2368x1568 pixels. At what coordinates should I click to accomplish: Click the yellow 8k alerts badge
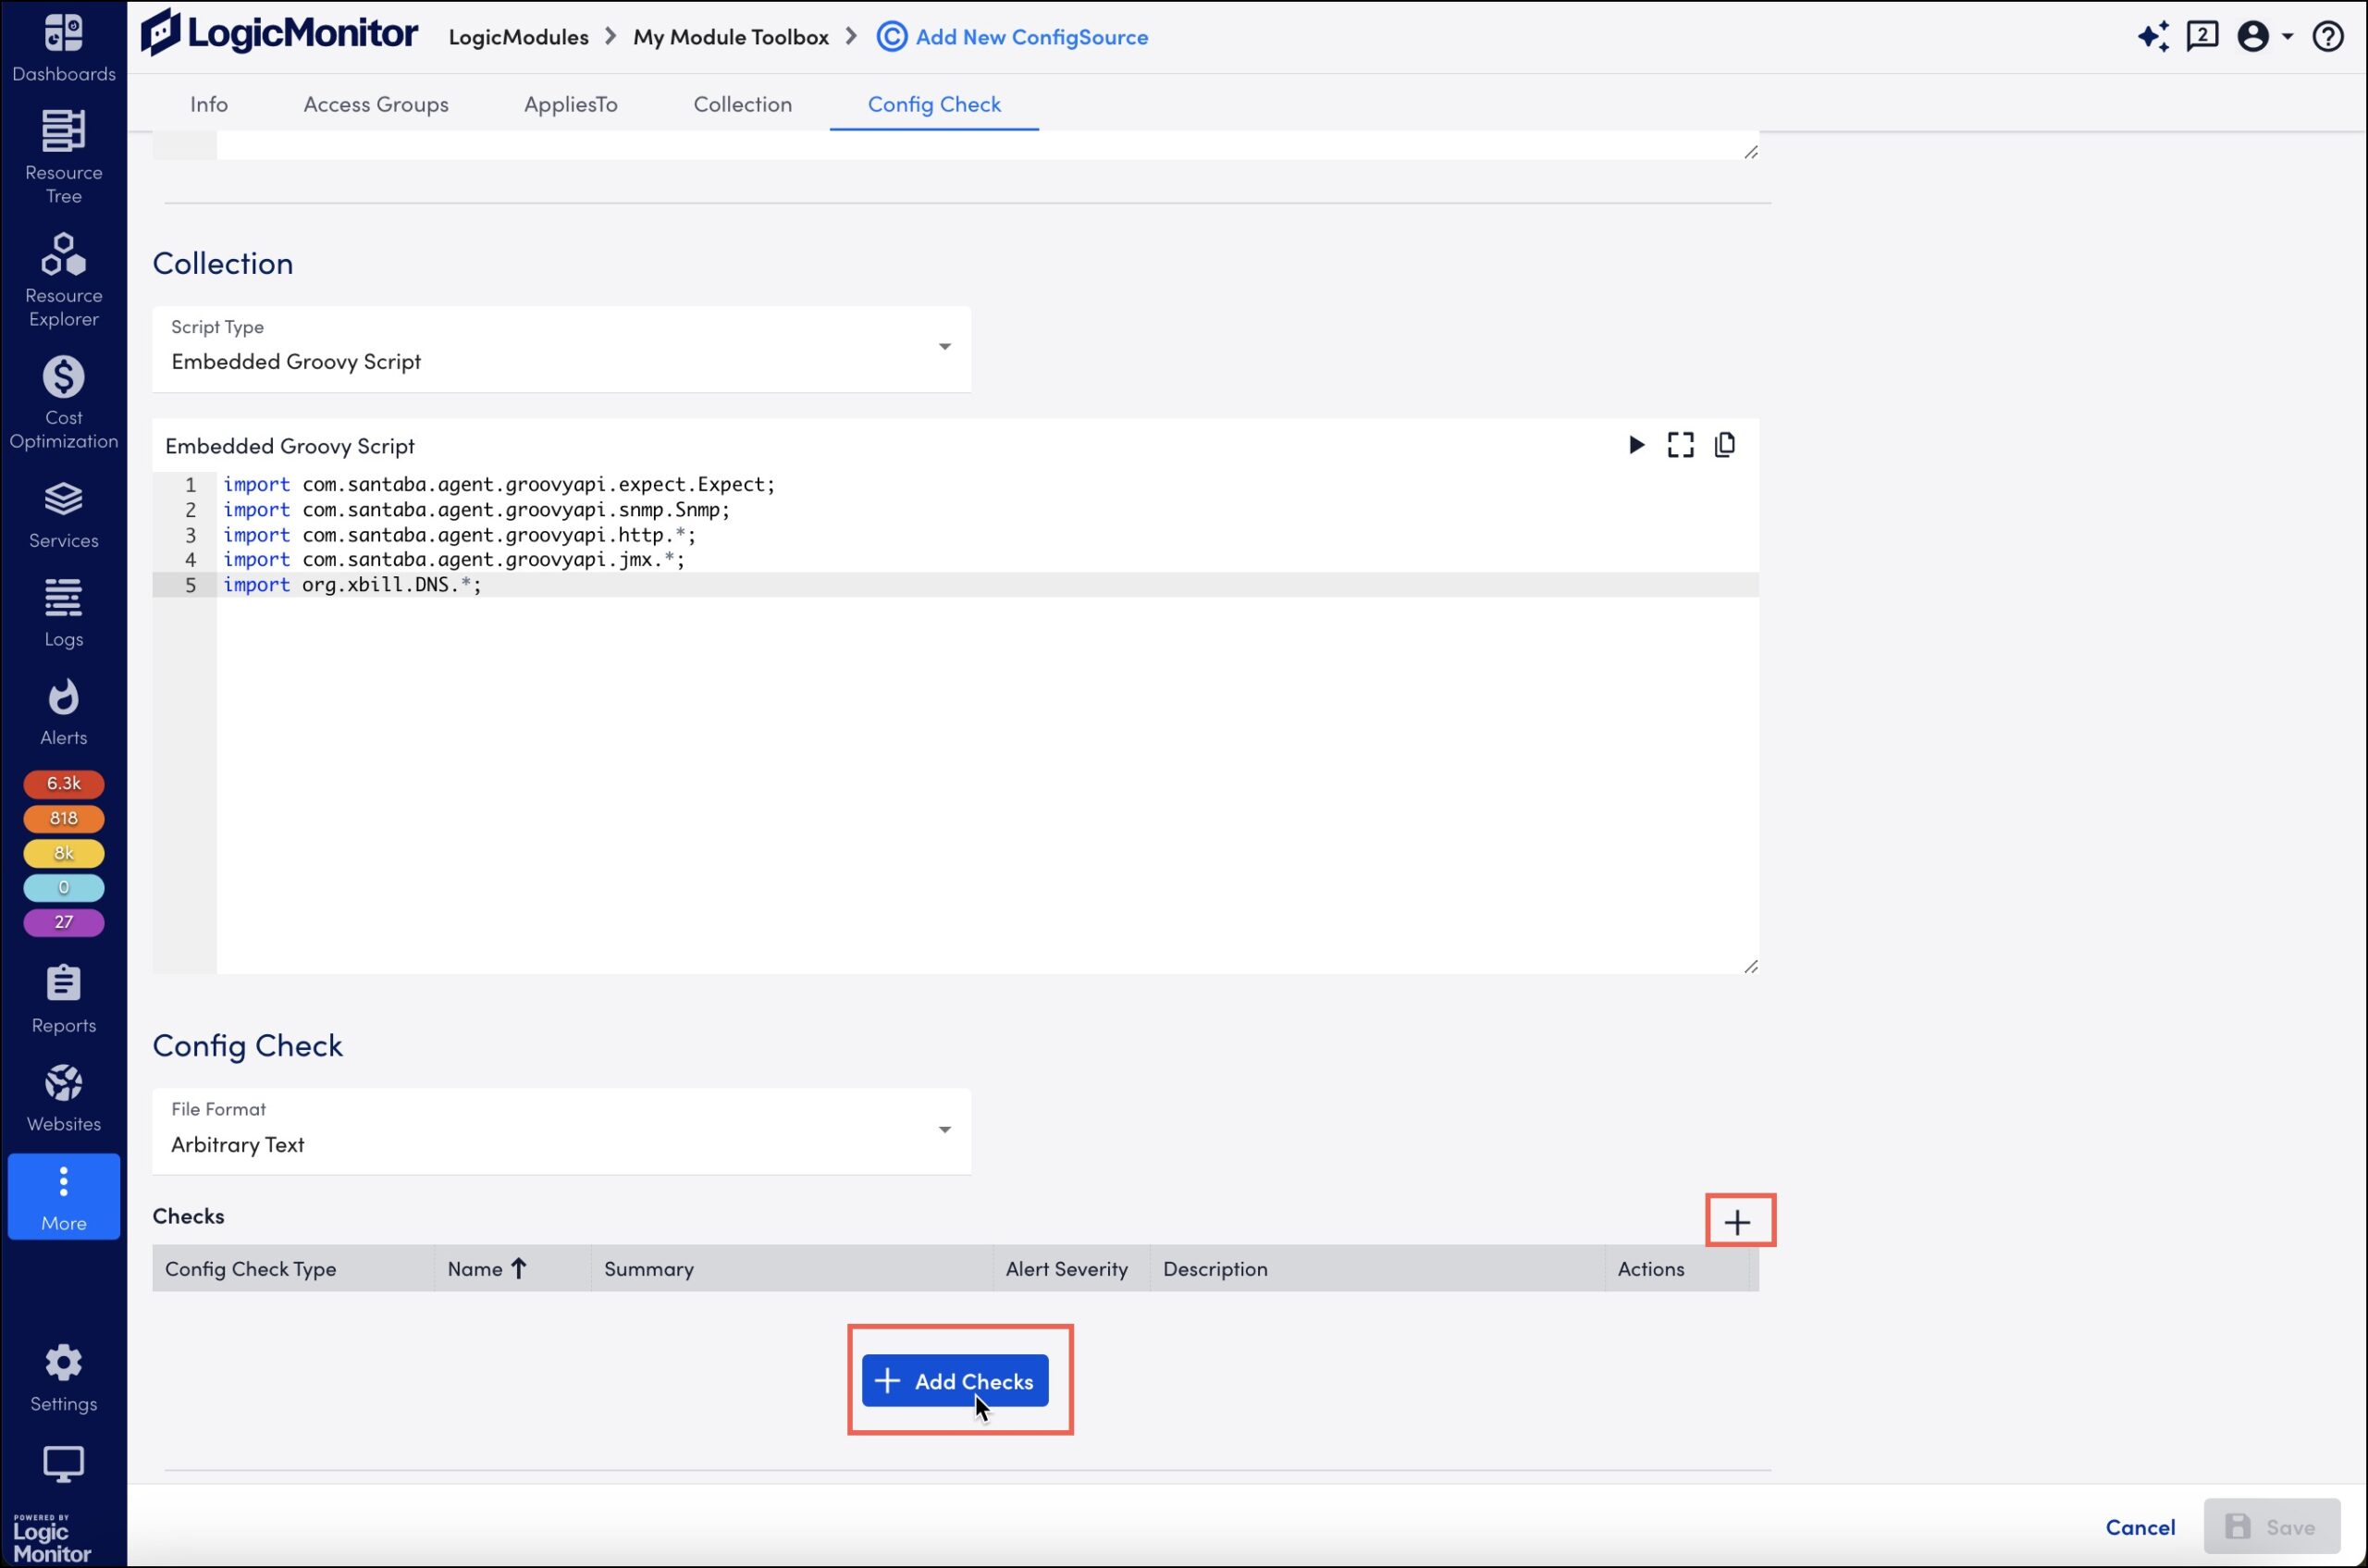(x=63, y=852)
